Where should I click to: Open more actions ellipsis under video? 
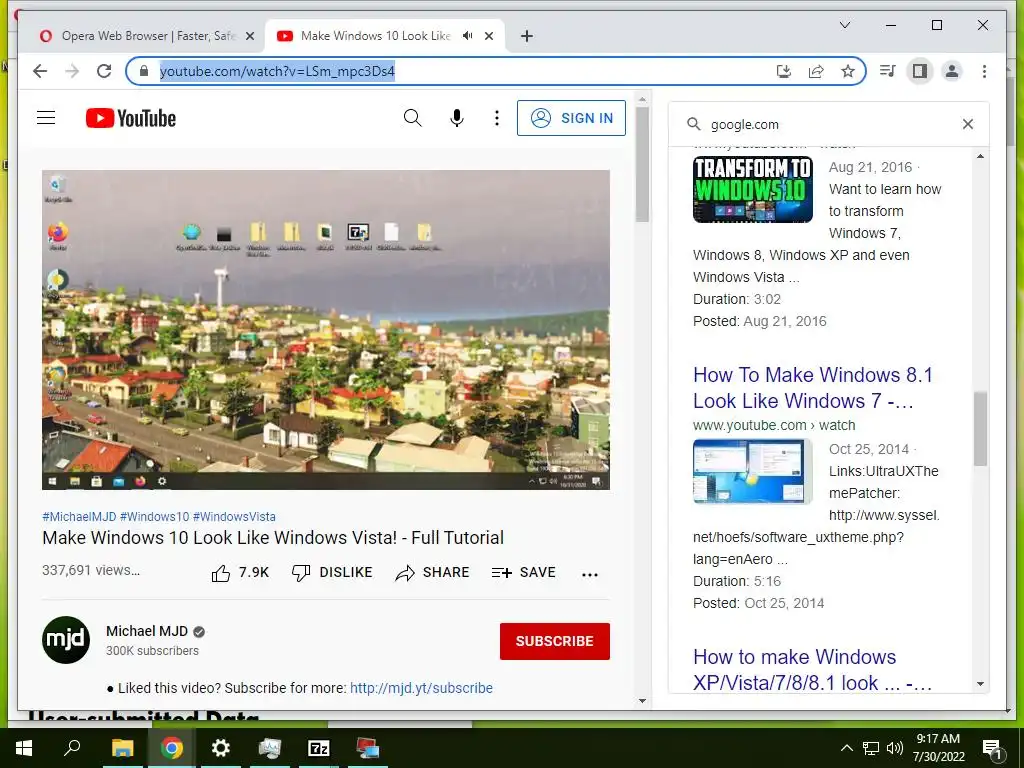(590, 574)
